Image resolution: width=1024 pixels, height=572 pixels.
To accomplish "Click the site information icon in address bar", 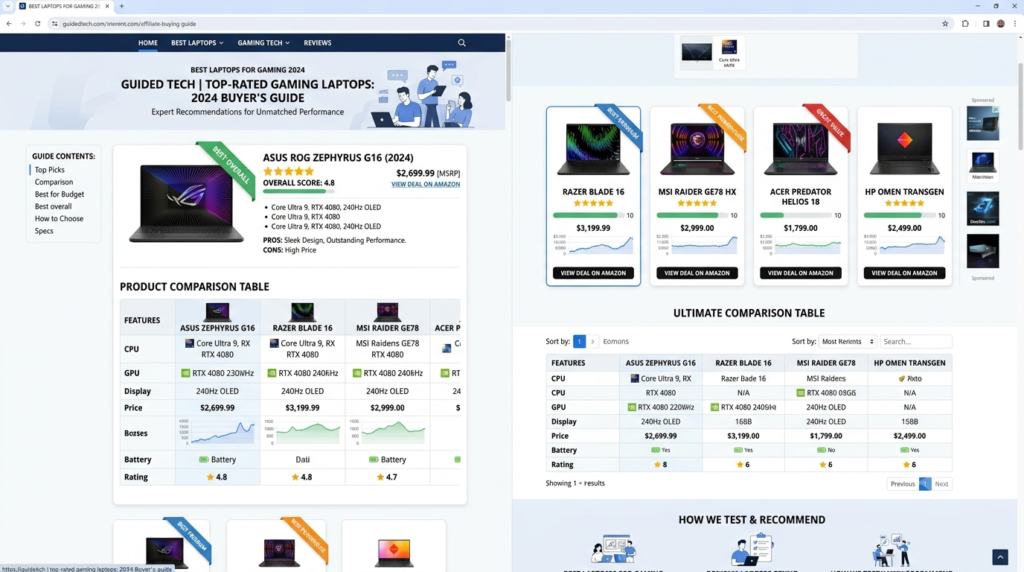I will click(x=55, y=24).
